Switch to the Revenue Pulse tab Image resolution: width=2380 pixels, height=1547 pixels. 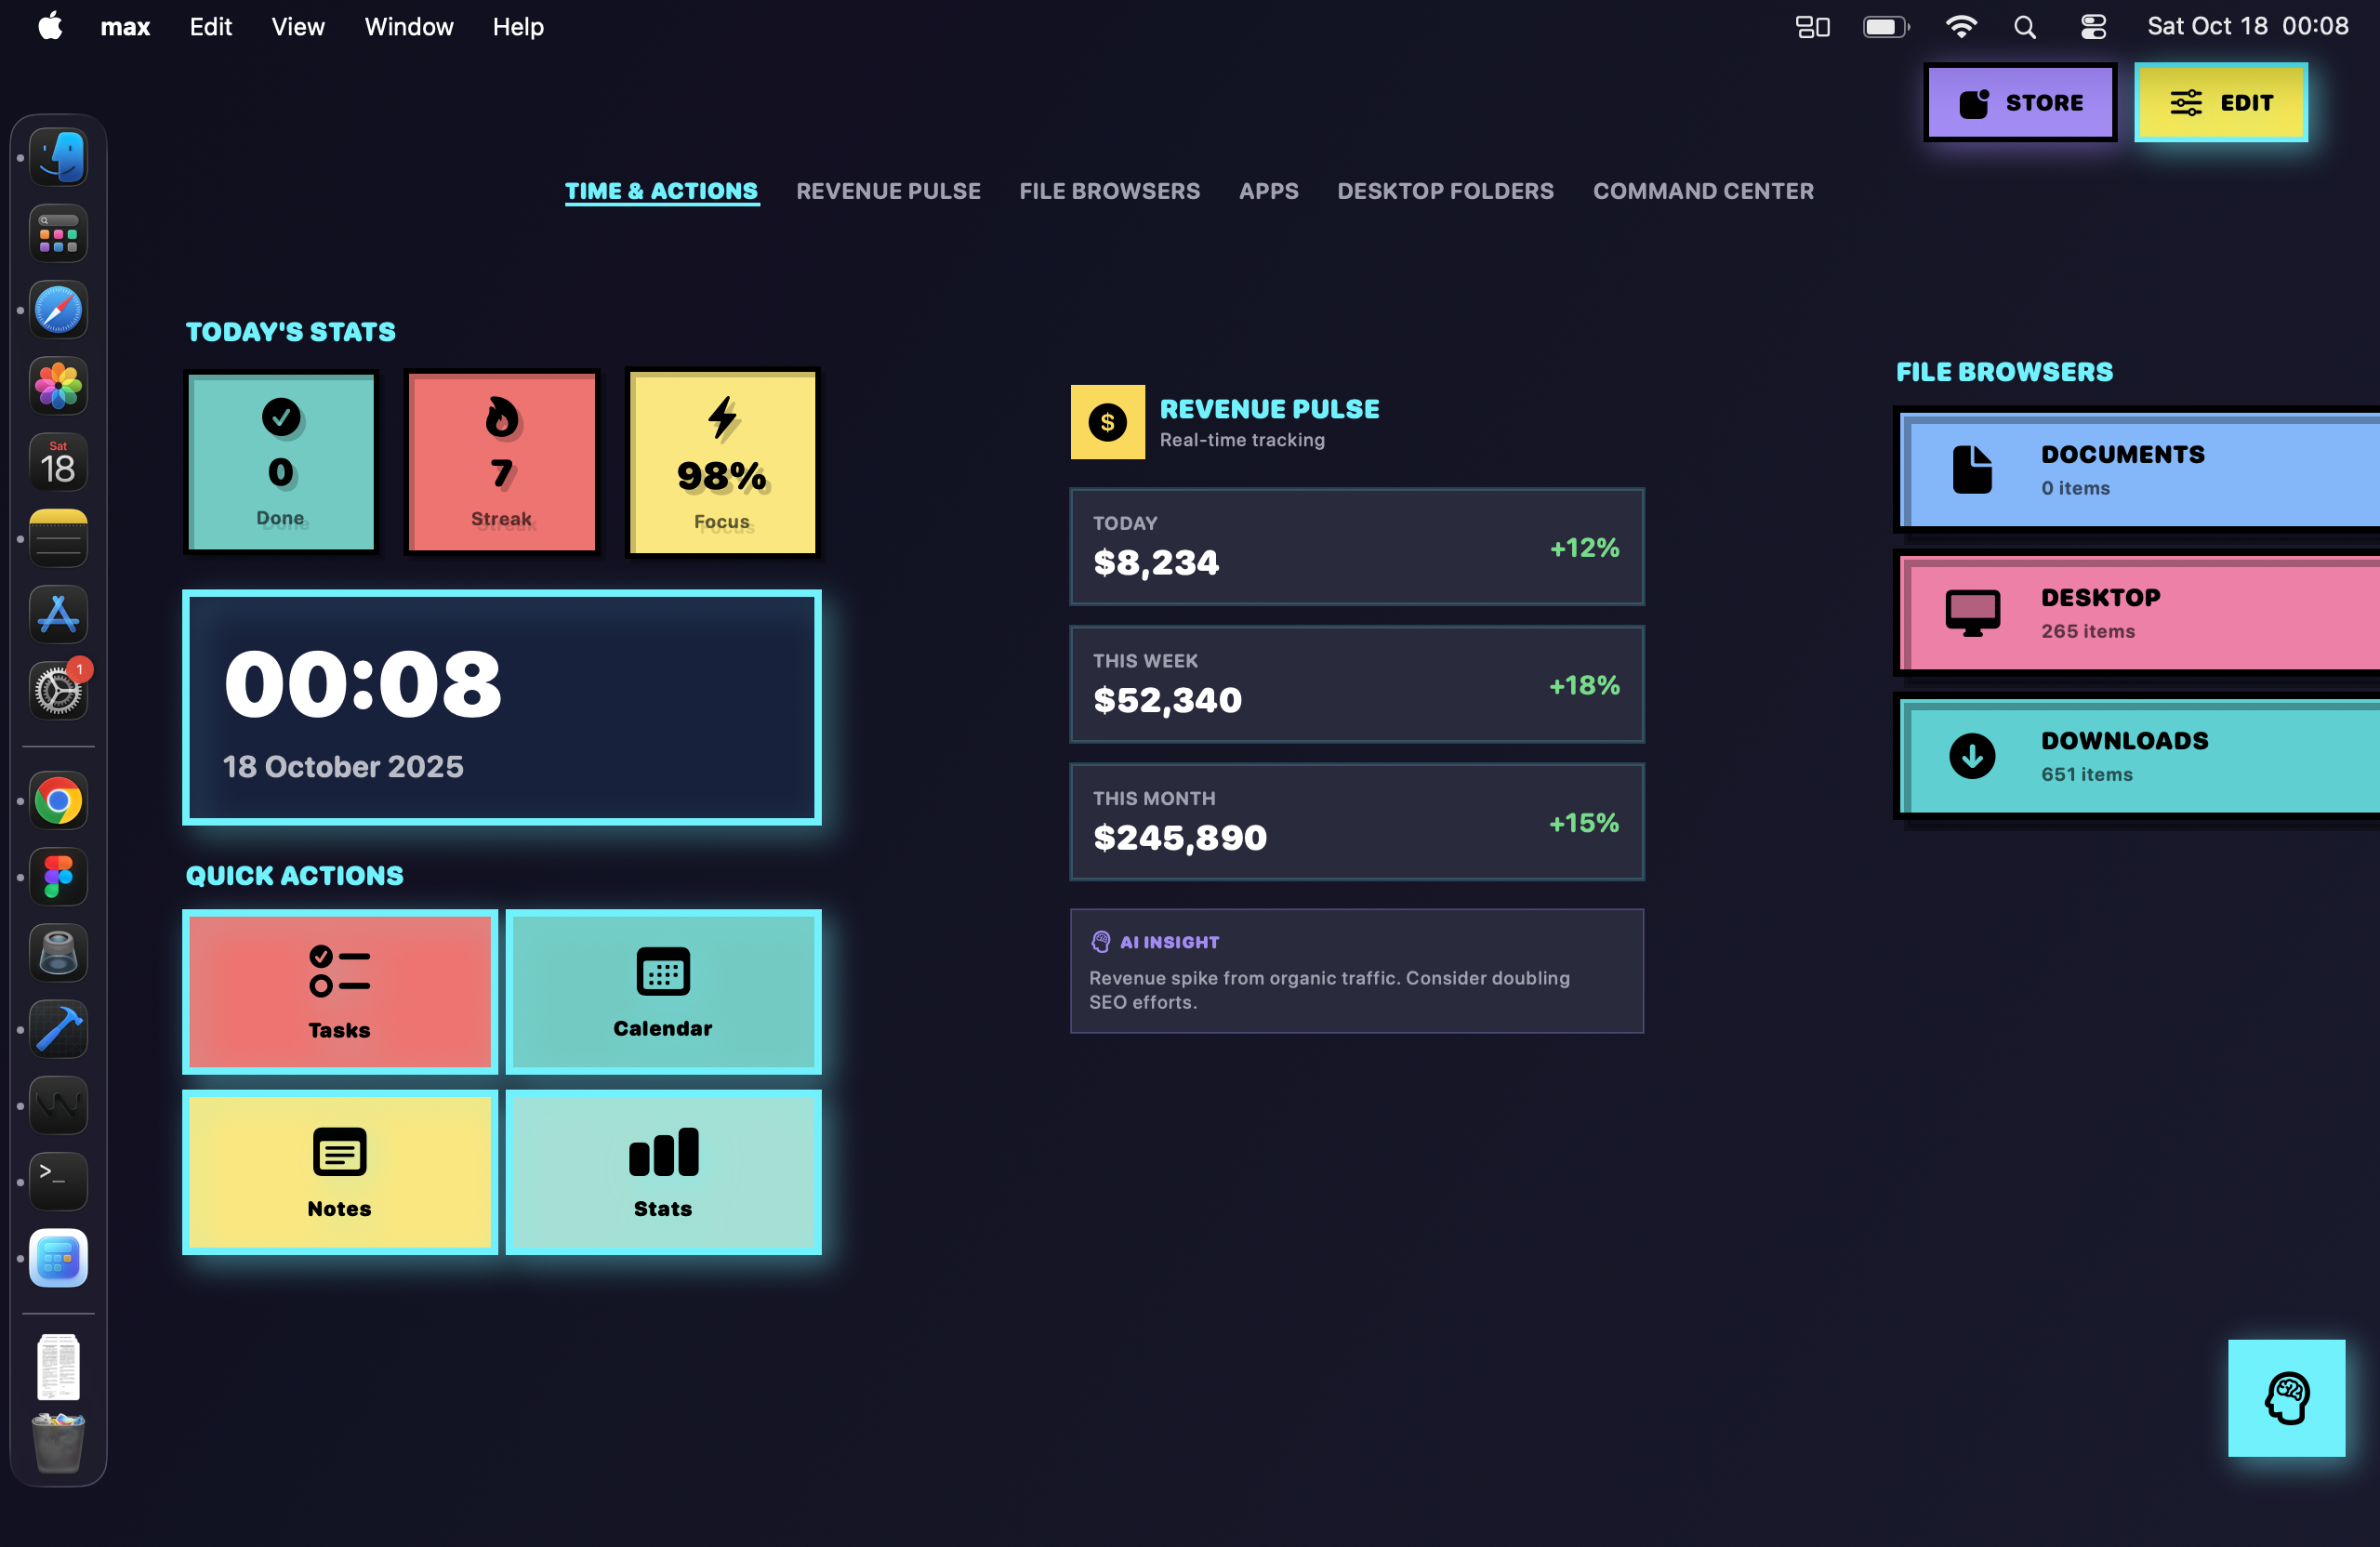point(888,191)
